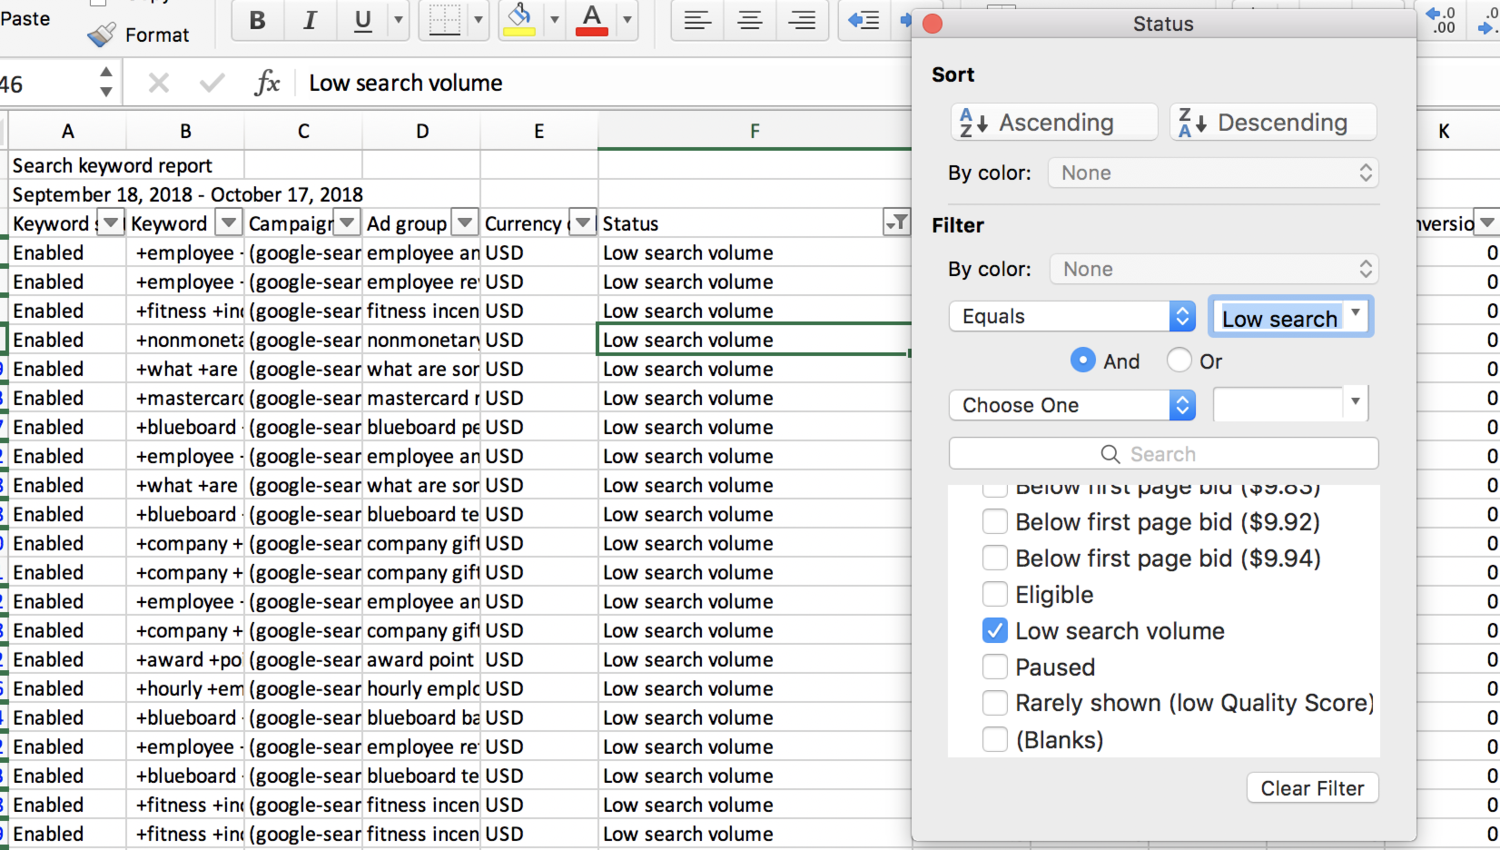Open the Campaign column filter arrow
Viewport: 1500px width, 850px height.
tap(345, 222)
